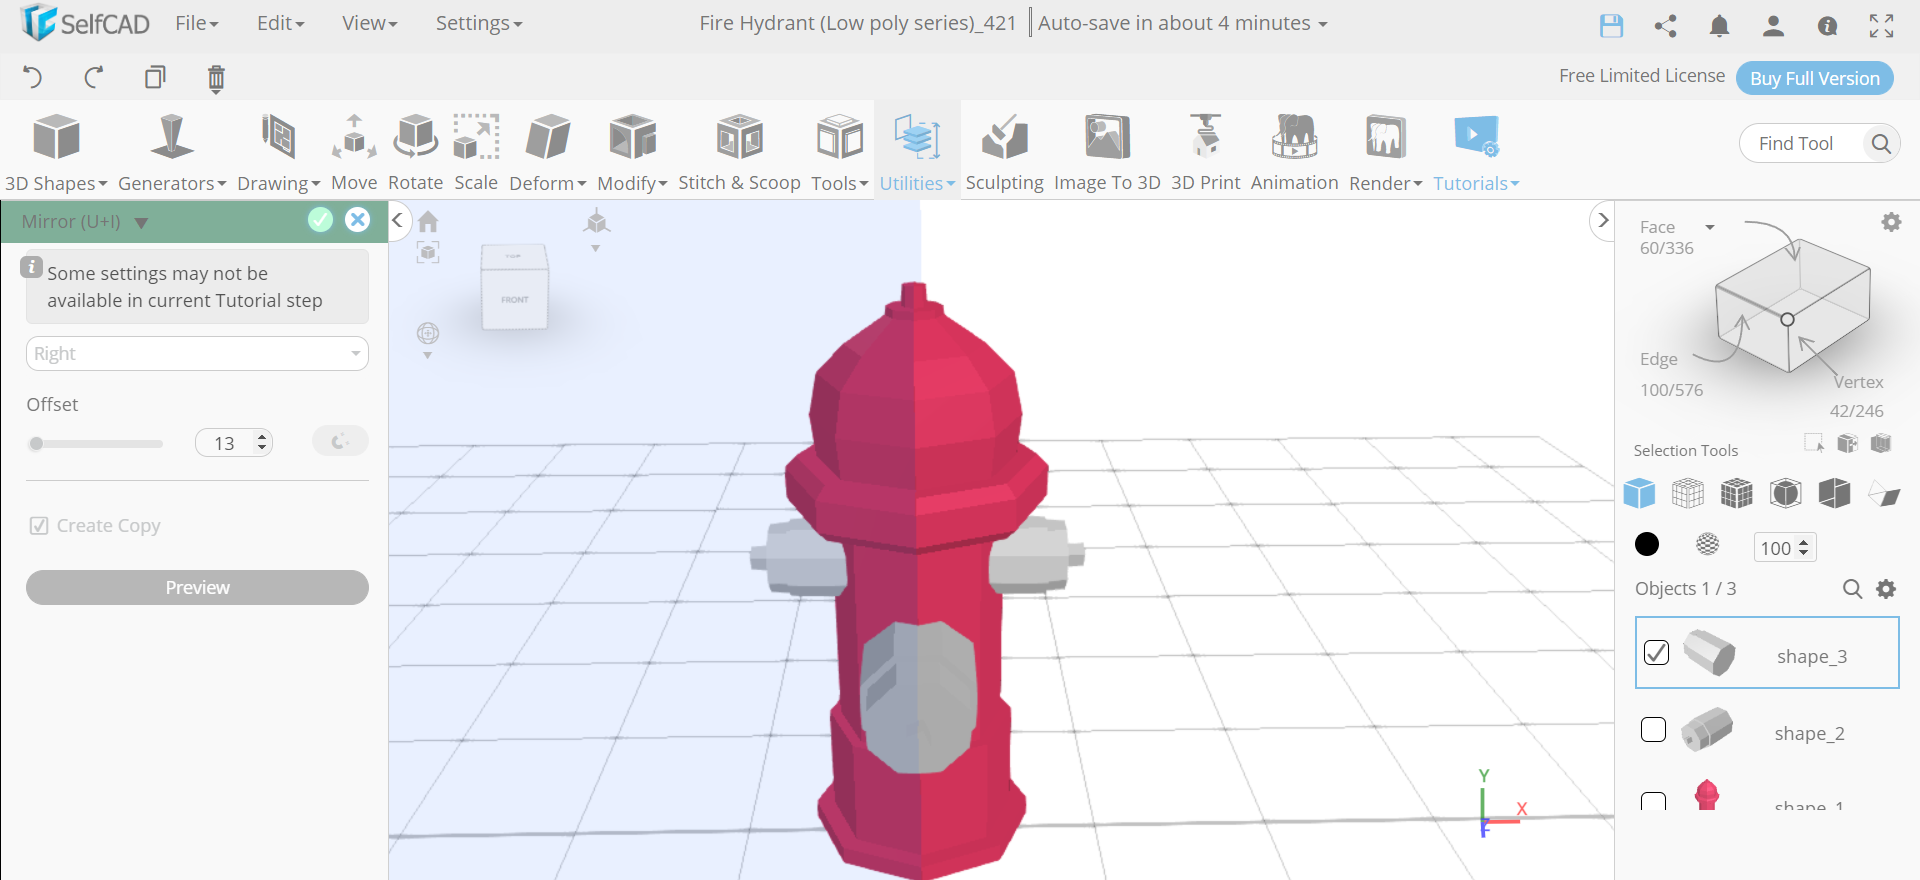Open the File menu
This screenshot has width=1920, height=880.
tap(196, 23)
